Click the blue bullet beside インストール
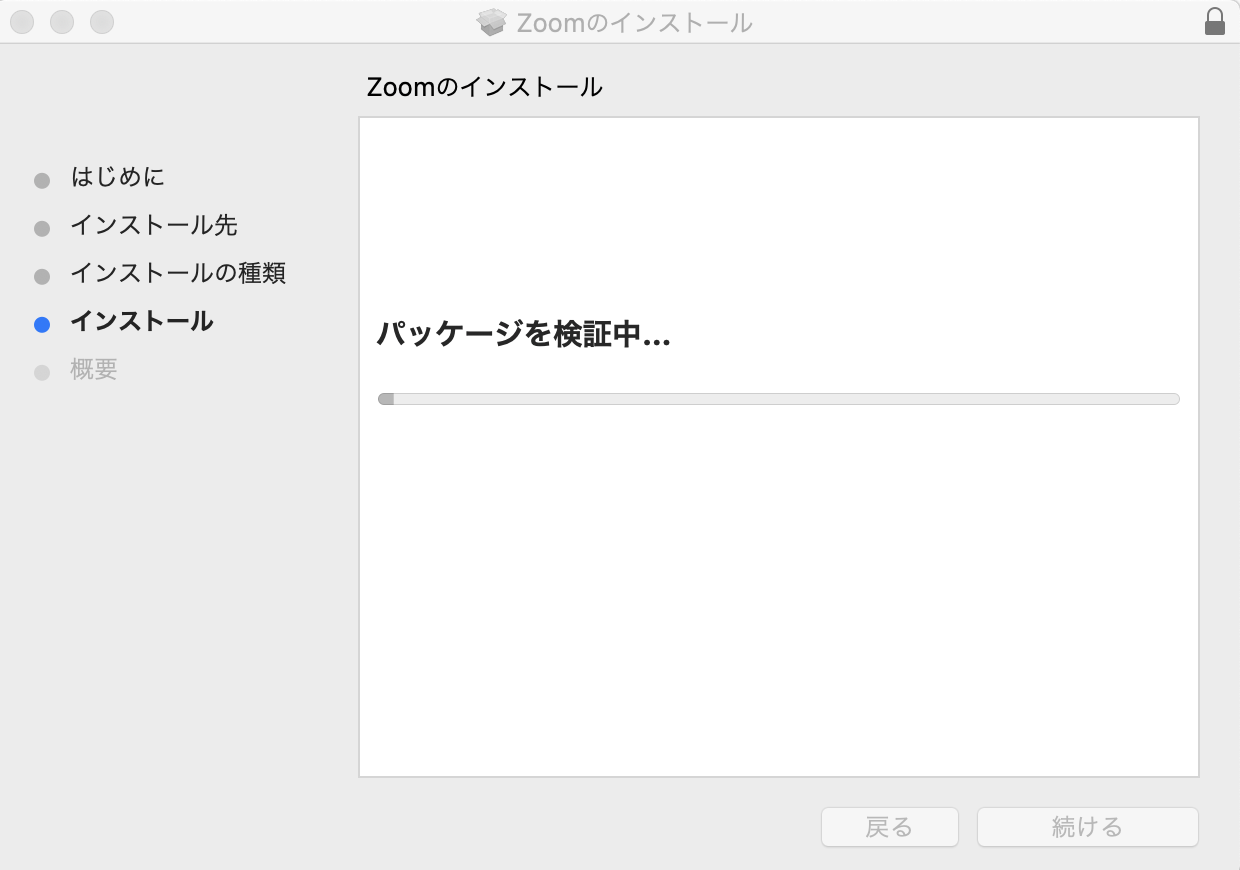The width and height of the screenshot is (1240, 870). (42, 325)
